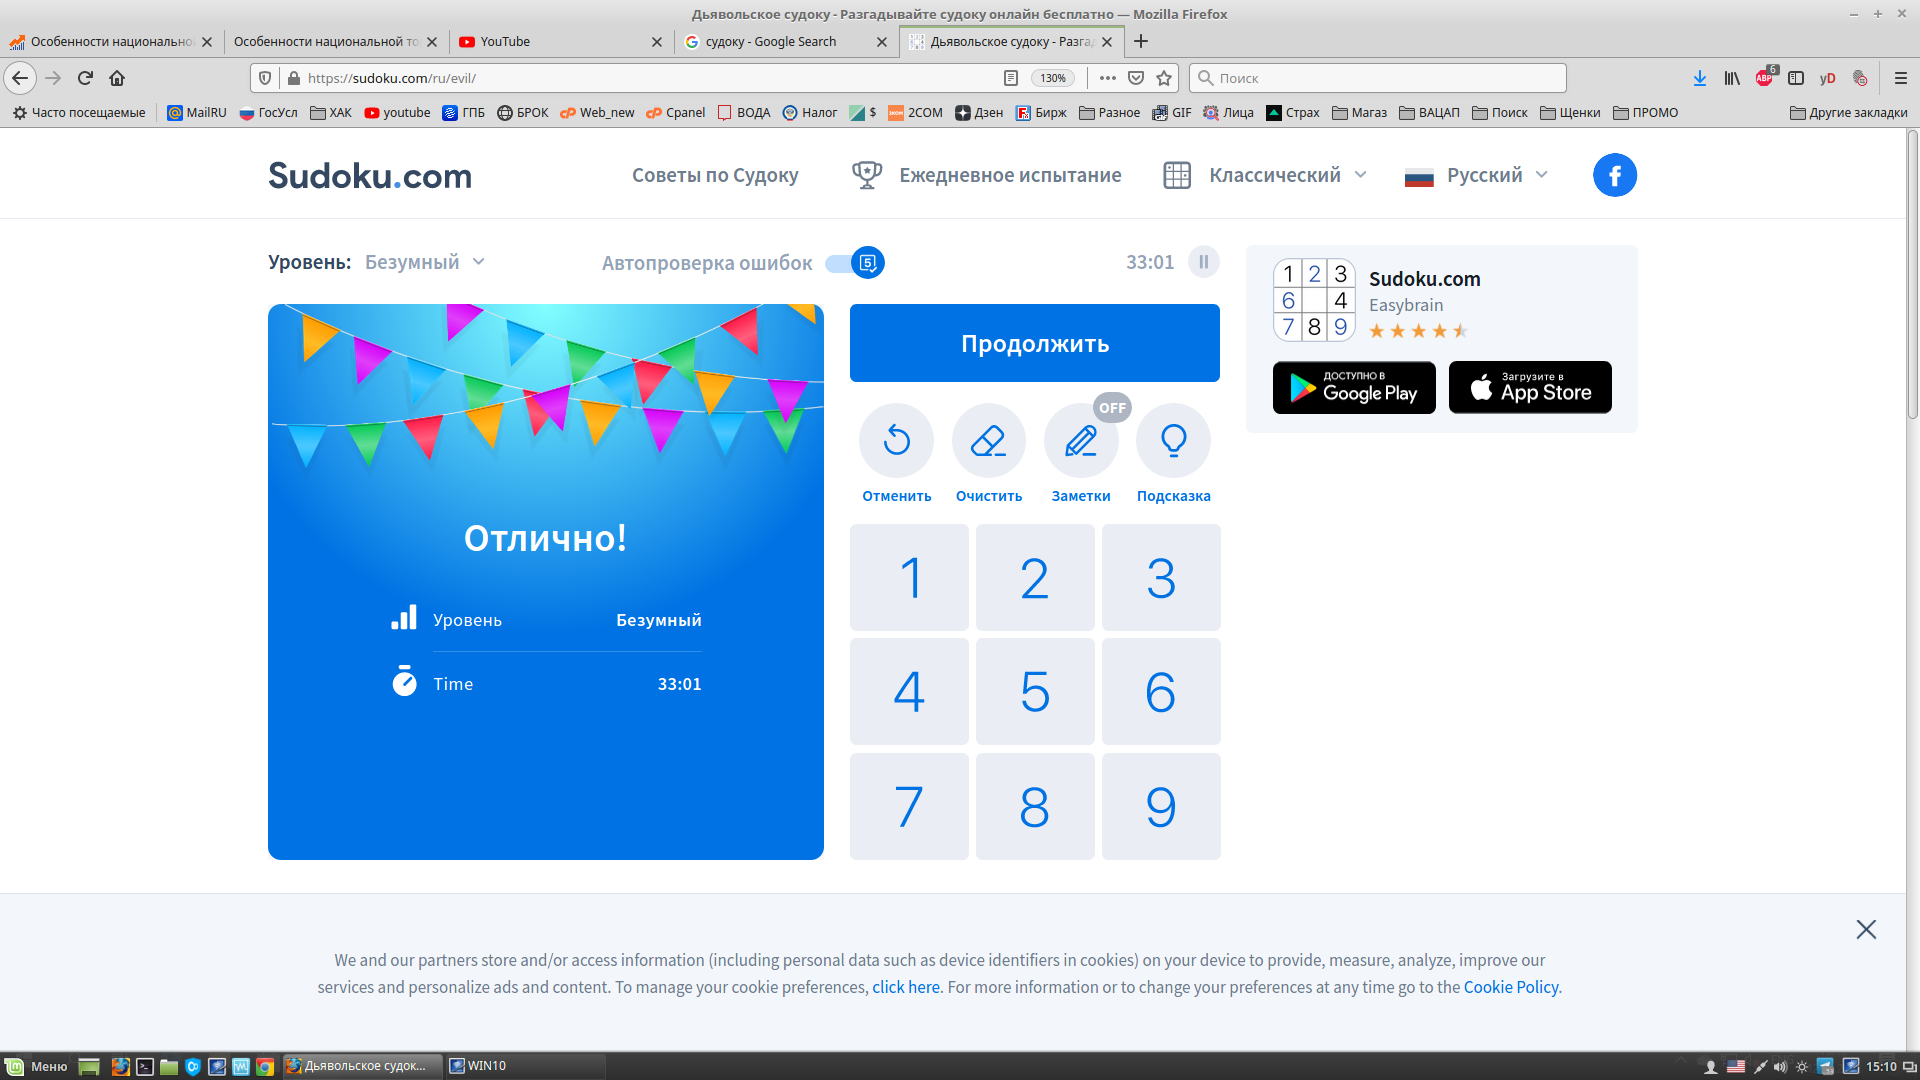1920x1080 pixels.
Task: Click number 5 on the numpad
Action: pyautogui.click(x=1035, y=692)
